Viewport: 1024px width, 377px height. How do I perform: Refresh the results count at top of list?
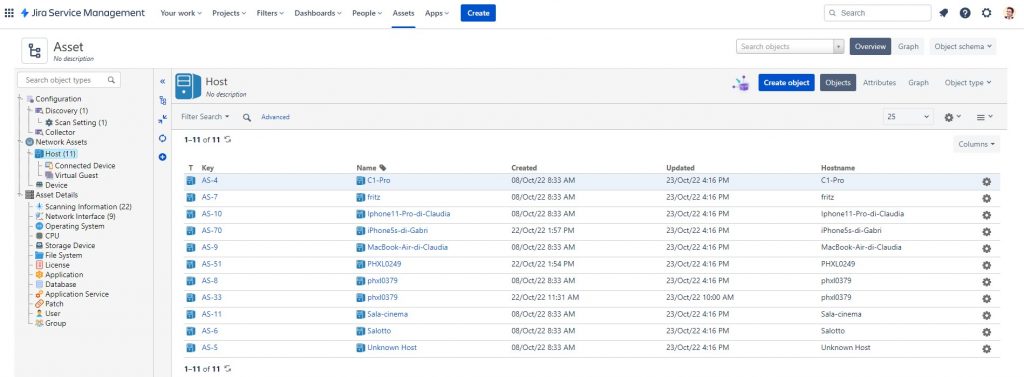click(227, 139)
